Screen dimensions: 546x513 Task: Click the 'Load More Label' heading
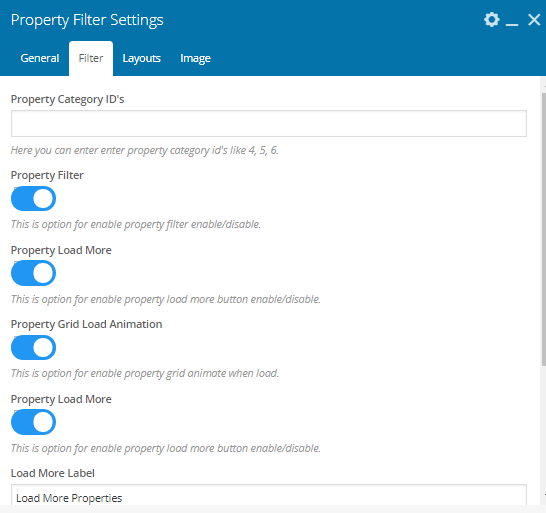coord(53,473)
